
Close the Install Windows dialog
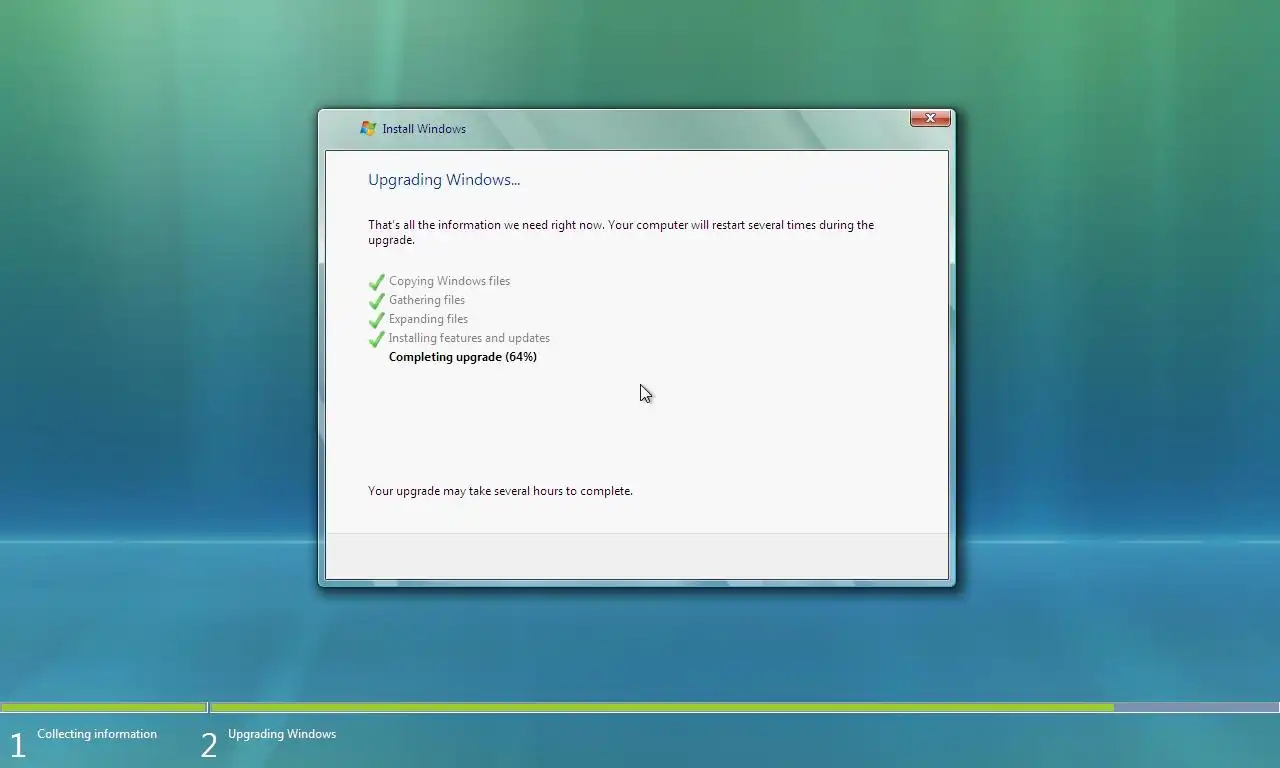pos(930,118)
